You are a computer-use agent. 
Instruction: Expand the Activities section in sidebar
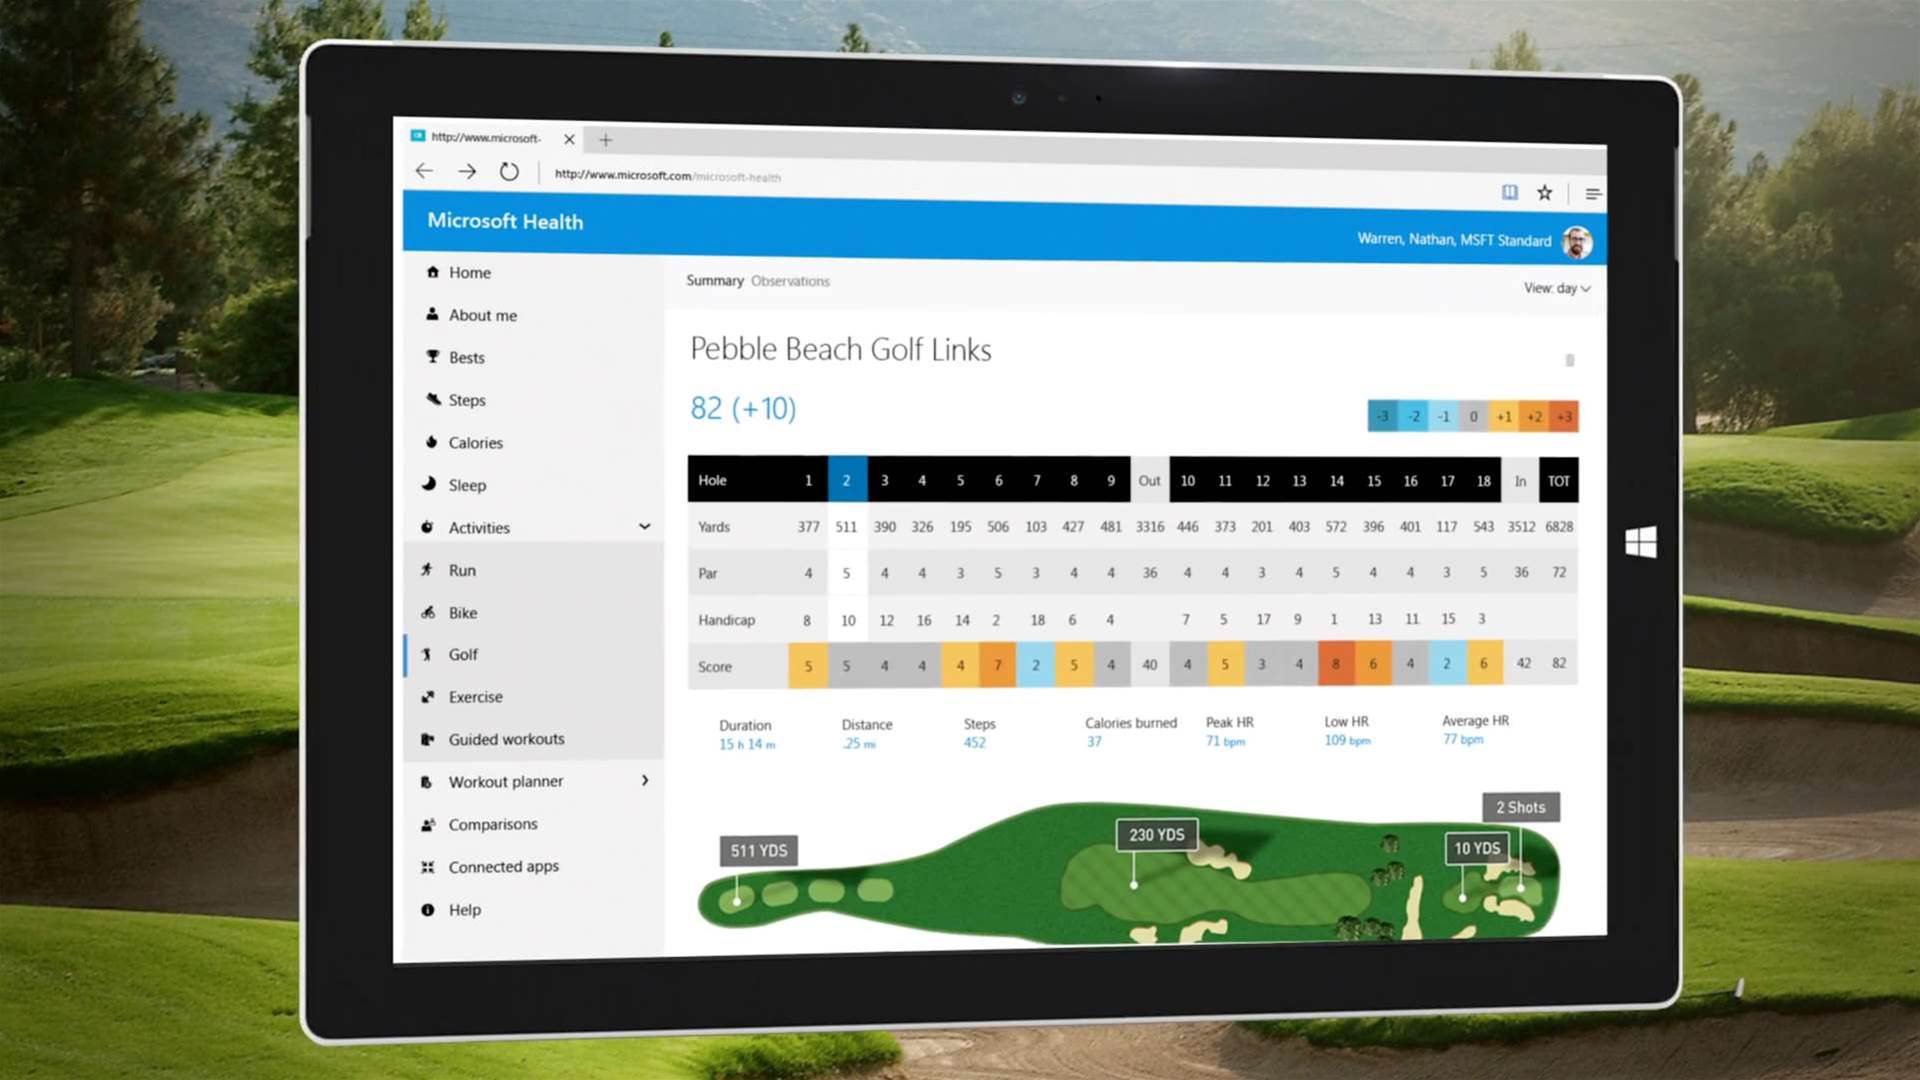pyautogui.click(x=644, y=526)
